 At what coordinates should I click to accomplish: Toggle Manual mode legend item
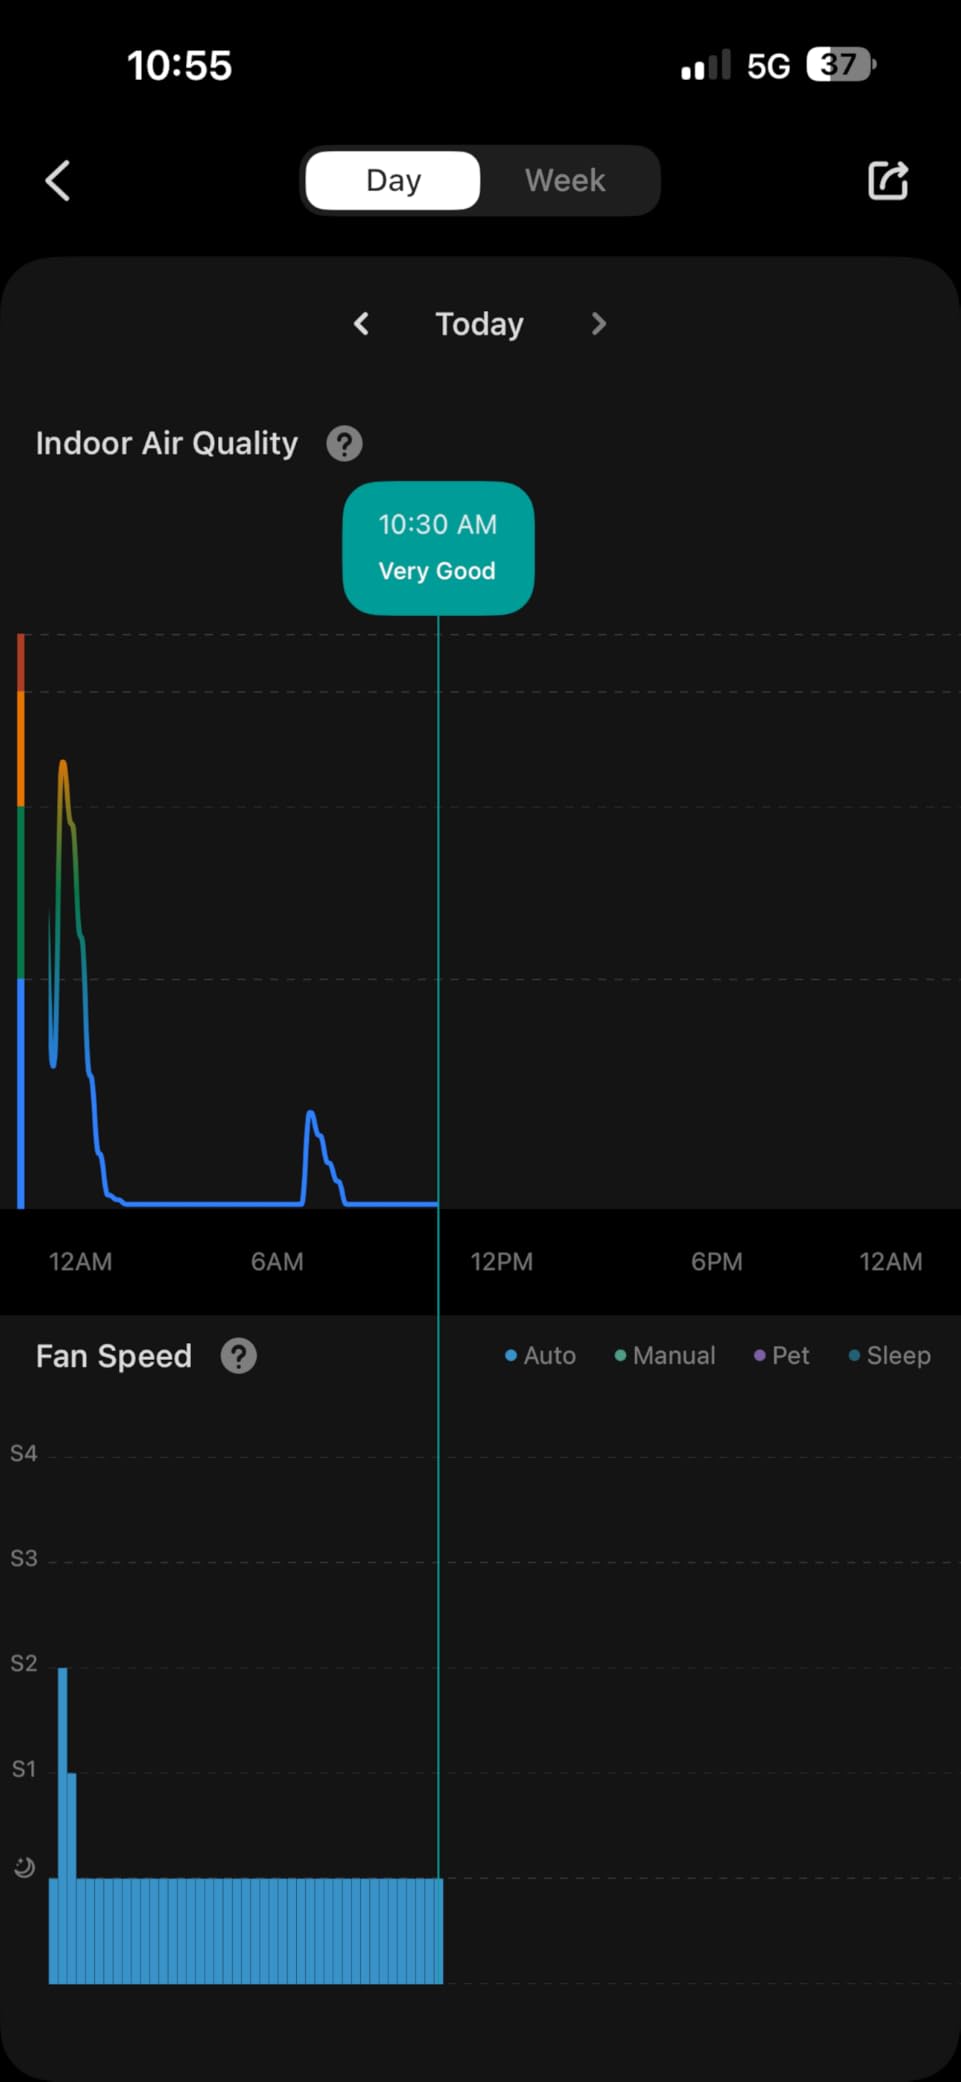pos(665,1356)
